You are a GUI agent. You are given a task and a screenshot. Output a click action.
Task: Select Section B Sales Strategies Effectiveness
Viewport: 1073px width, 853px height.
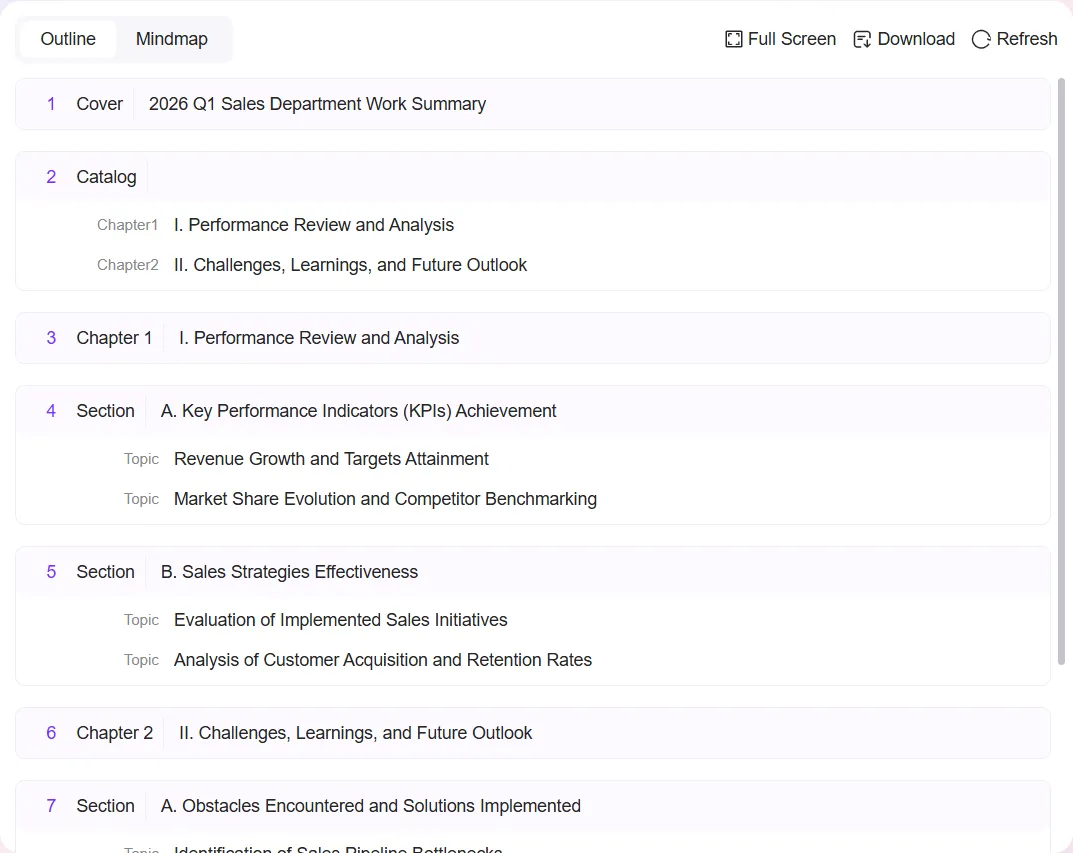click(289, 572)
